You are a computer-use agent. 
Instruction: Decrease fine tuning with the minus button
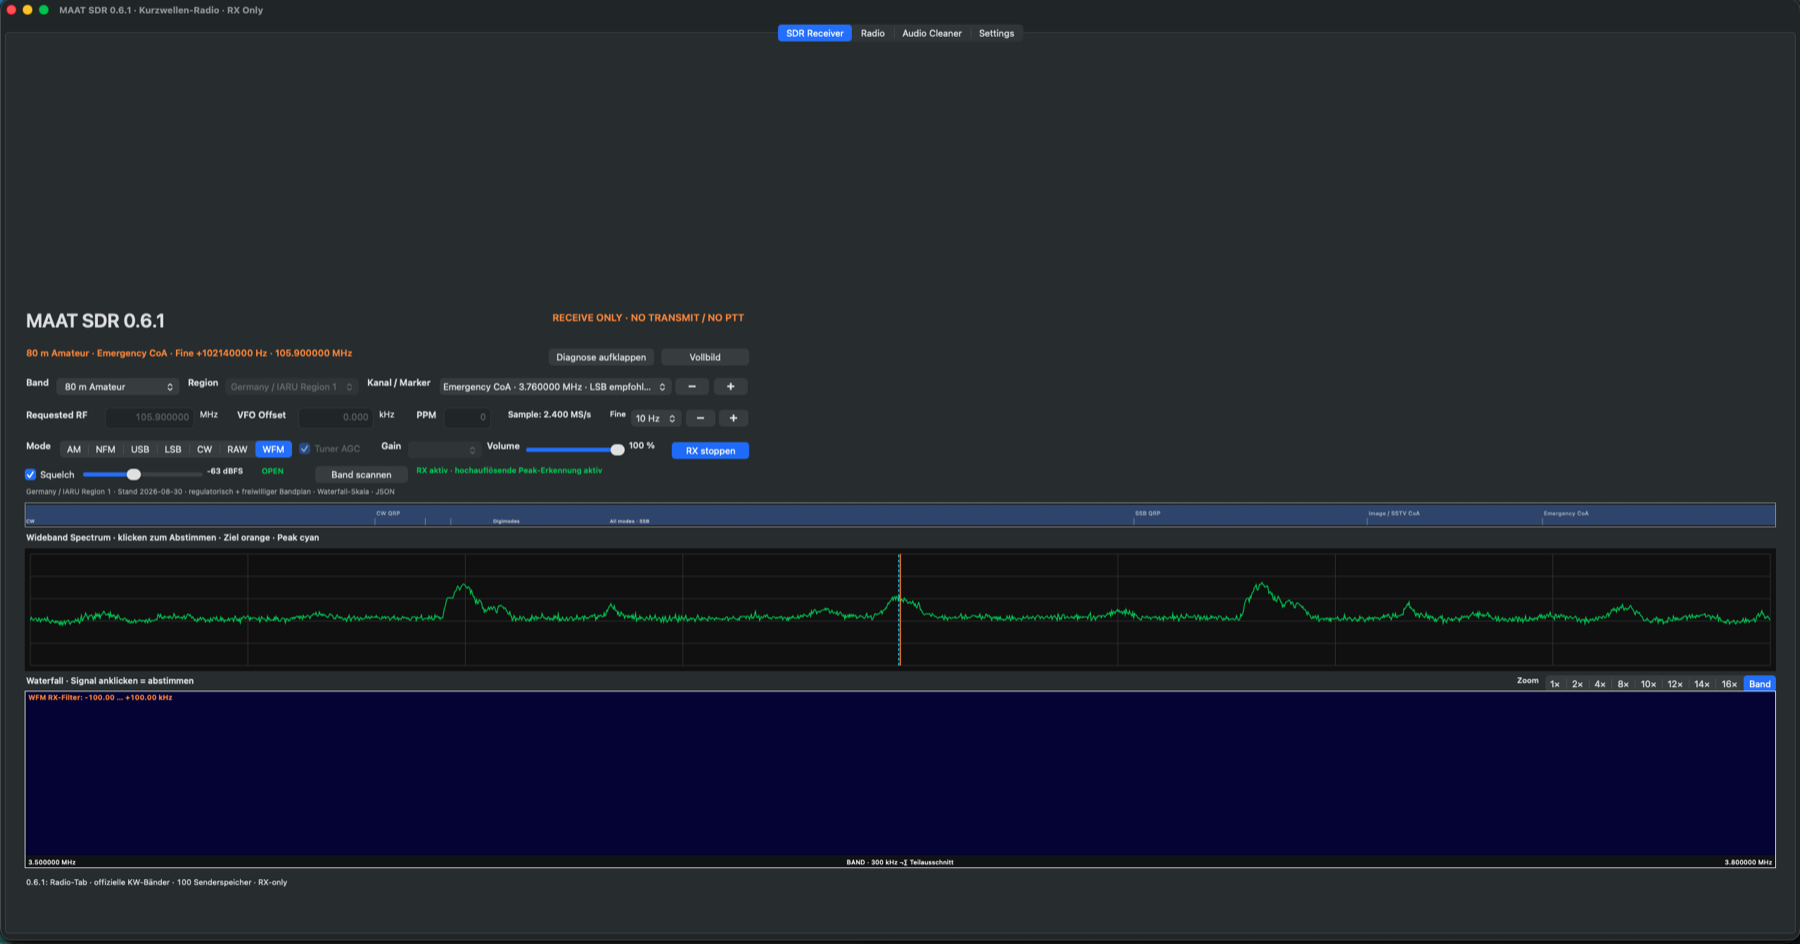click(x=700, y=418)
